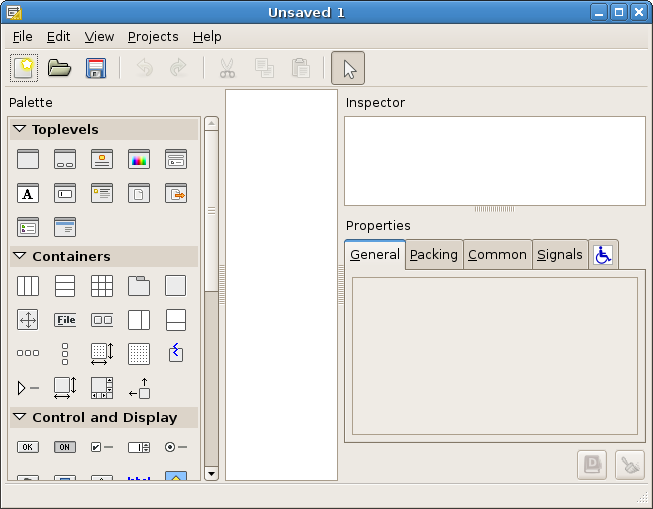Viewport: 653px width, 509px height.
Task: Select the Expander widget in Containers
Action: pyautogui.click(x=28, y=388)
